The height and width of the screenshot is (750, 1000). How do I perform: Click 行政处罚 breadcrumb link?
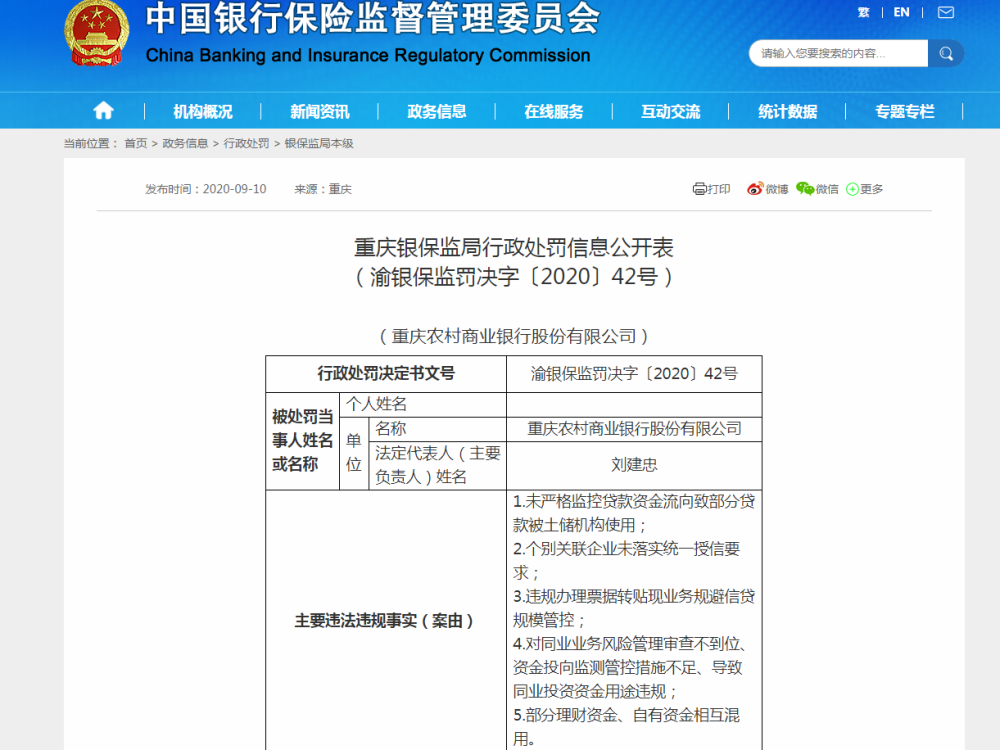[x=246, y=143]
